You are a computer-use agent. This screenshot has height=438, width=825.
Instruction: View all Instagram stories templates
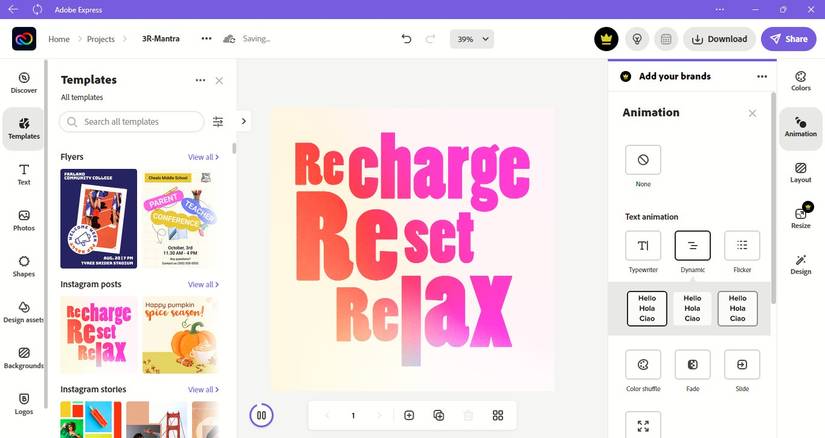(203, 390)
